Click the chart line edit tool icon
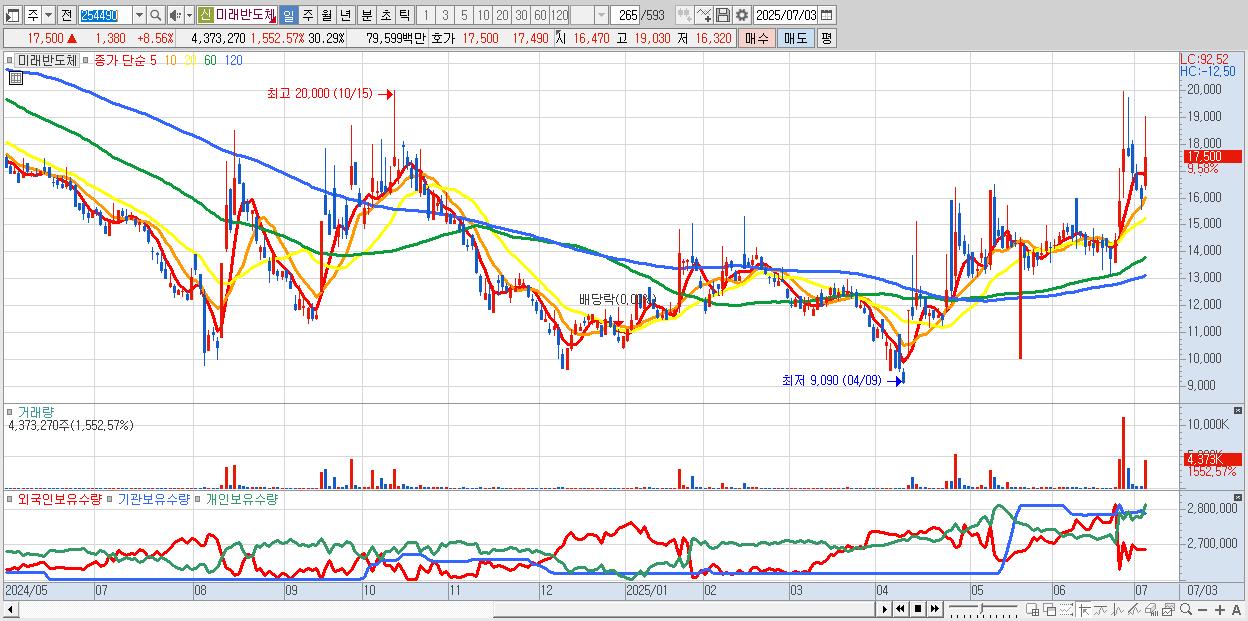Viewport: 1248px width, 621px height. 704,15
